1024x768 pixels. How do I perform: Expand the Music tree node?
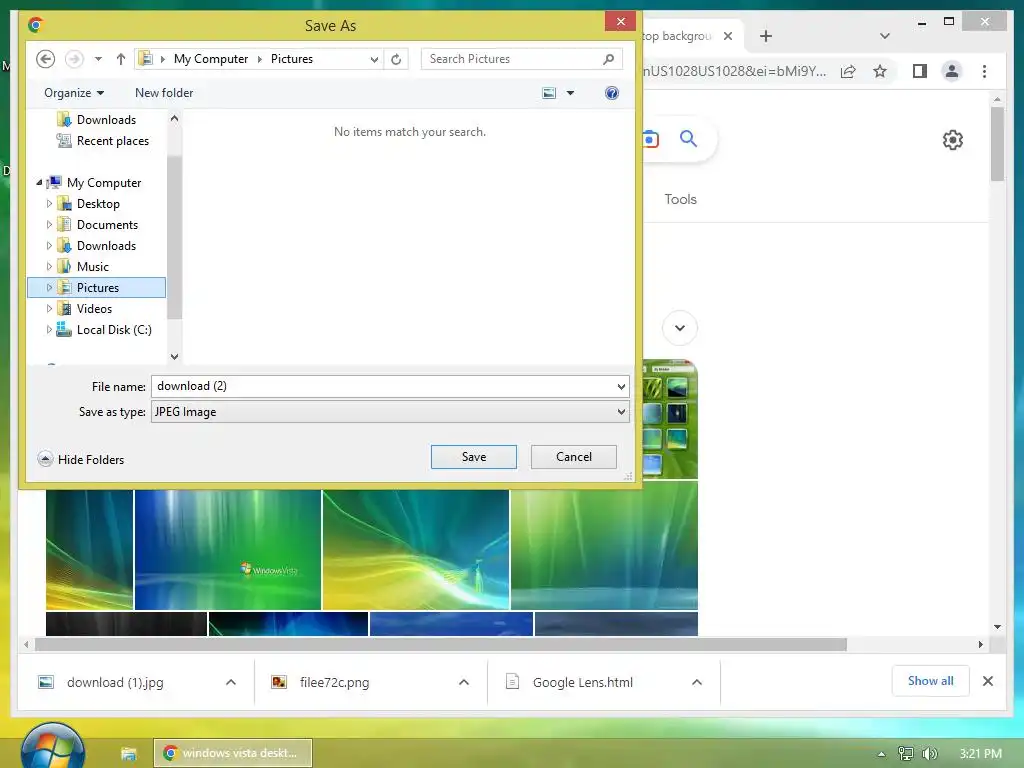coord(49,266)
